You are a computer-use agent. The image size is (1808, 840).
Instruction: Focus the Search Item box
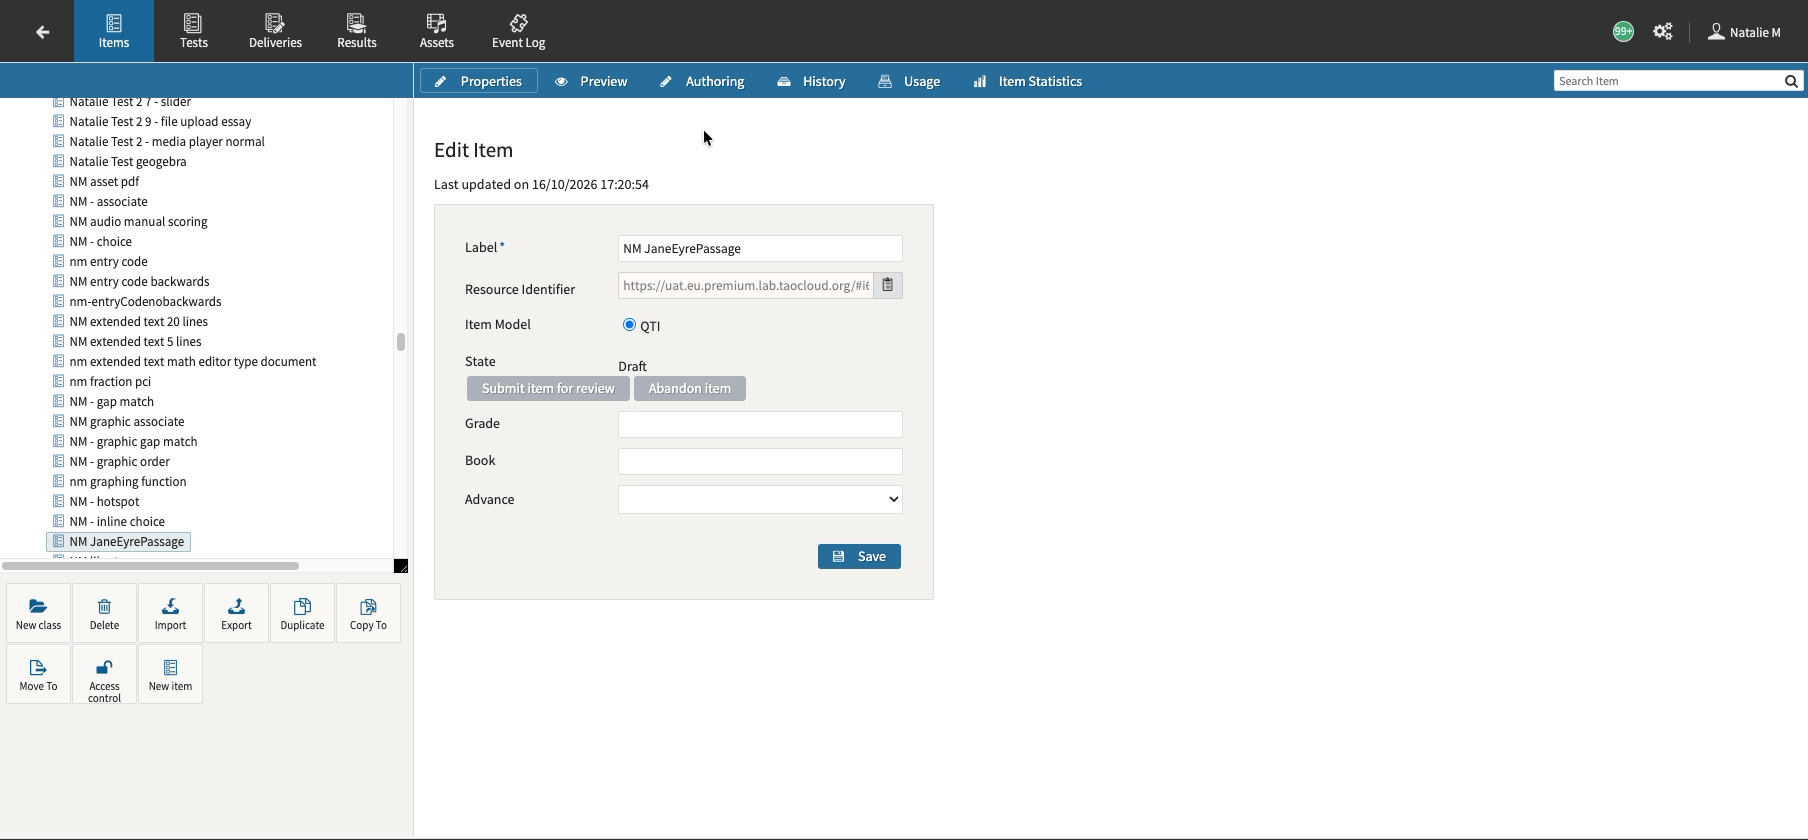coord(1668,81)
